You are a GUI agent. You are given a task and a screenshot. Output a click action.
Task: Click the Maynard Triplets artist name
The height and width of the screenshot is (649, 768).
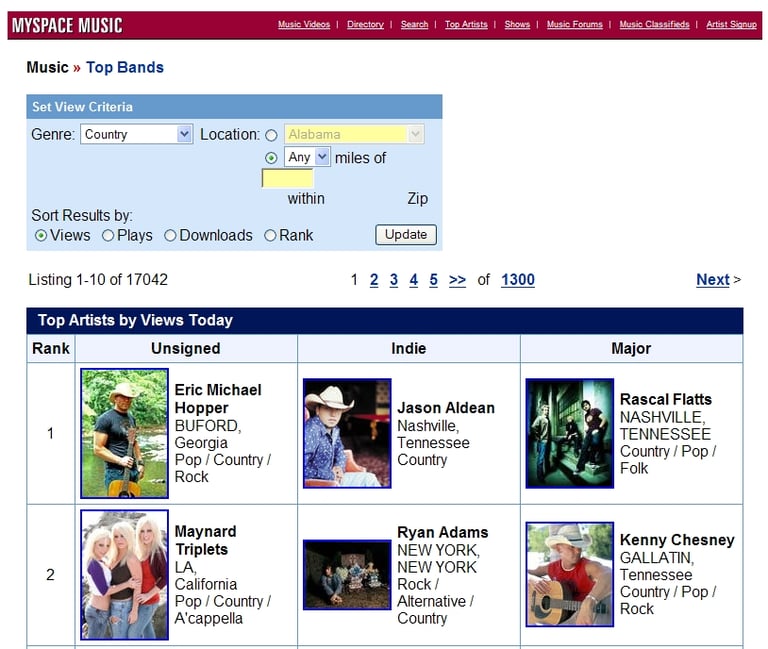205,540
